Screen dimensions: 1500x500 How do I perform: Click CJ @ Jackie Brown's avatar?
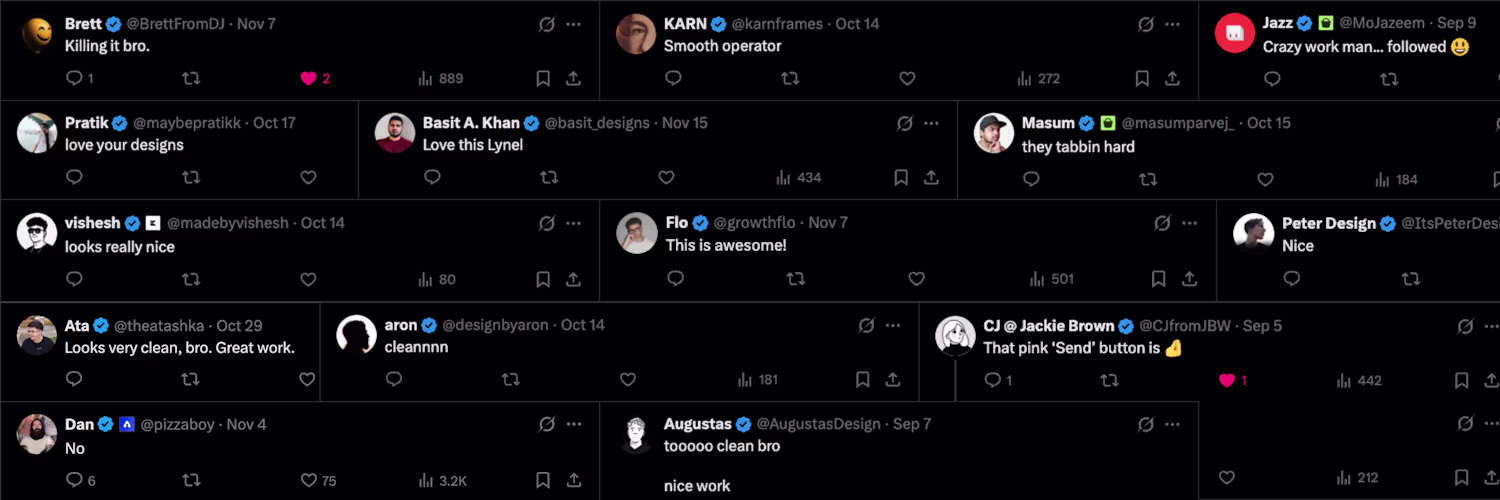click(955, 336)
